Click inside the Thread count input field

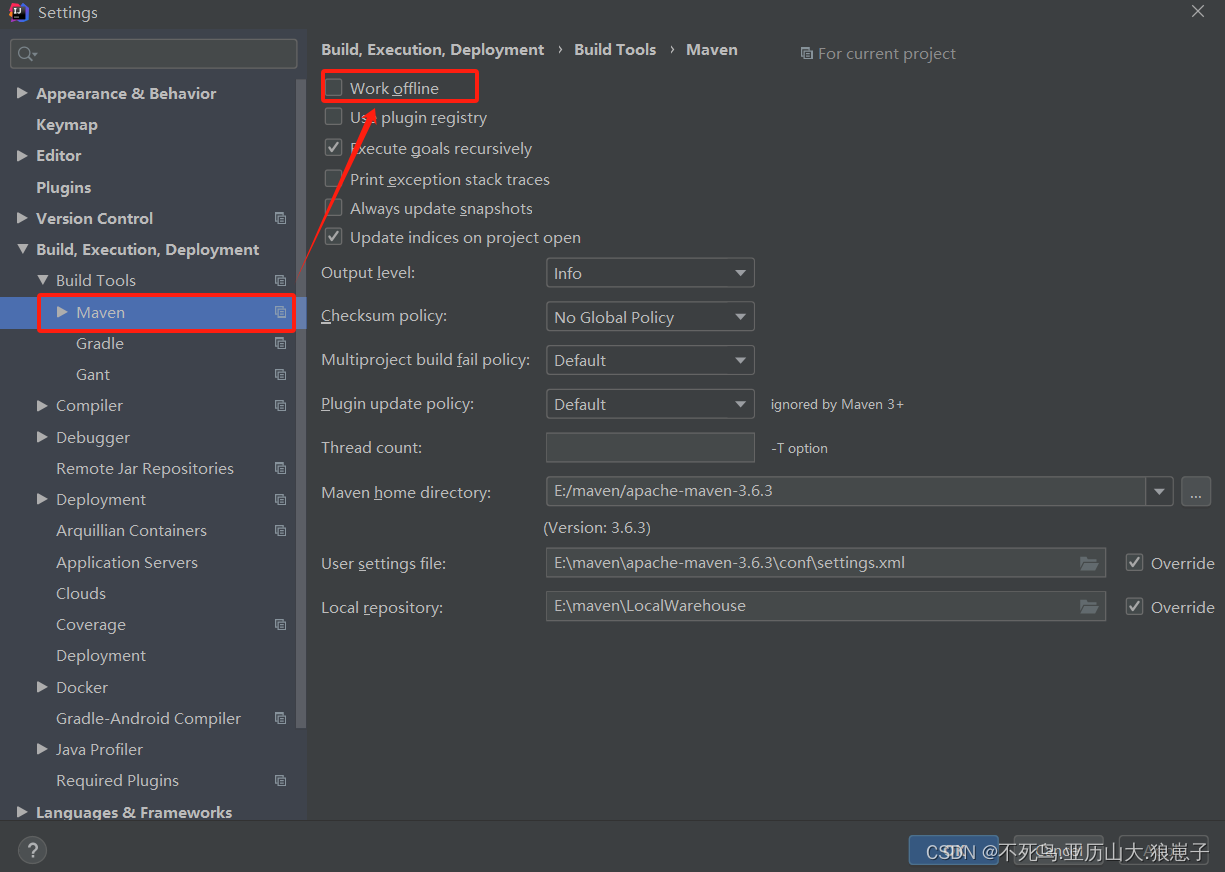pyautogui.click(x=650, y=447)
